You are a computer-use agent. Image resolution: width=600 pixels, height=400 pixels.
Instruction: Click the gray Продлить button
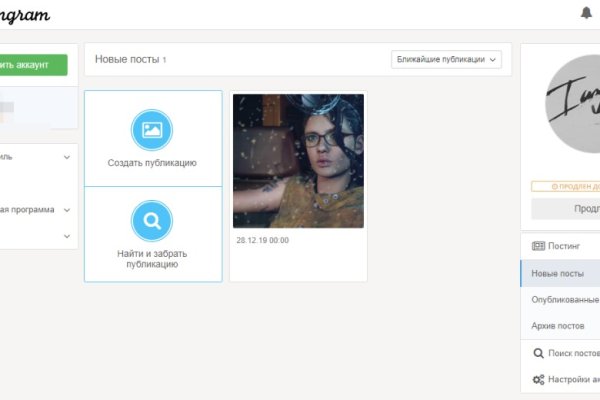[x=566, y=208]
